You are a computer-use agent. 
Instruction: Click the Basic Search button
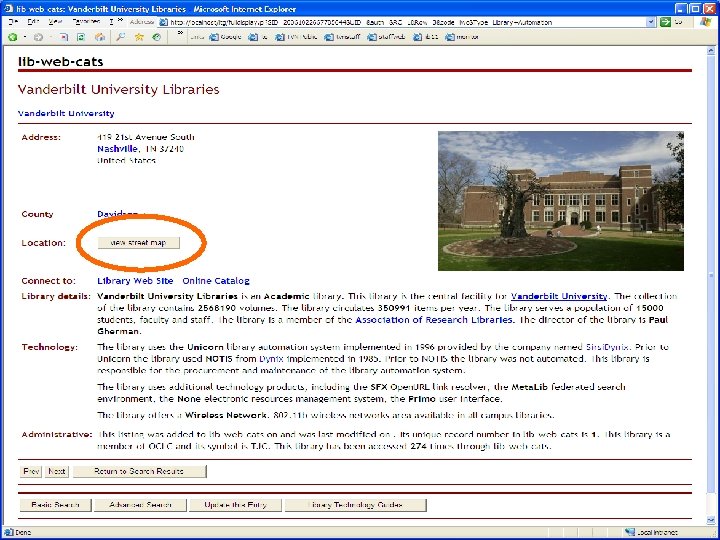coord(56,505)
